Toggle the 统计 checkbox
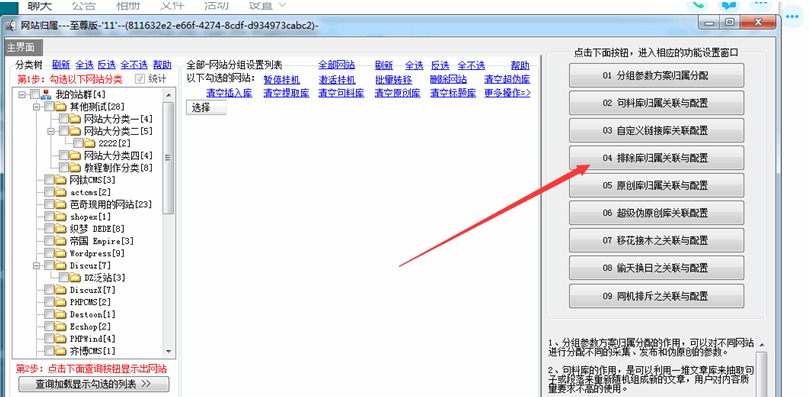Screen dimensions: 809x397 [x=139, y=79]
